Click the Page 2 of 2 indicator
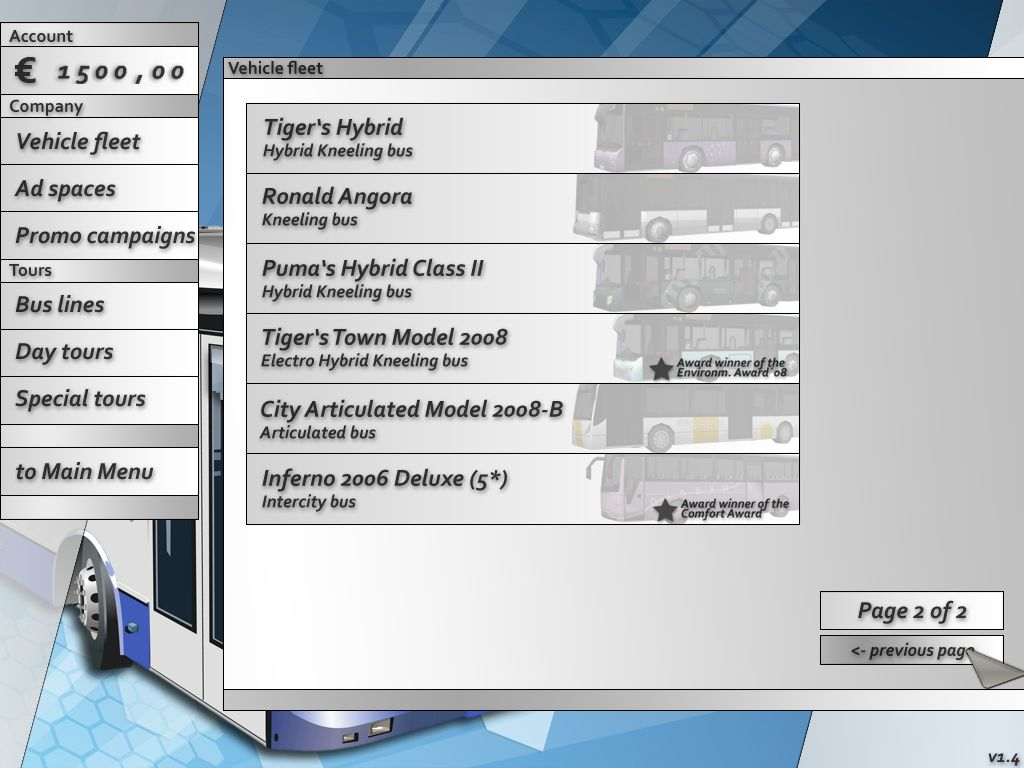Viewport: 1024px width, 768px height. pos(911,609)
